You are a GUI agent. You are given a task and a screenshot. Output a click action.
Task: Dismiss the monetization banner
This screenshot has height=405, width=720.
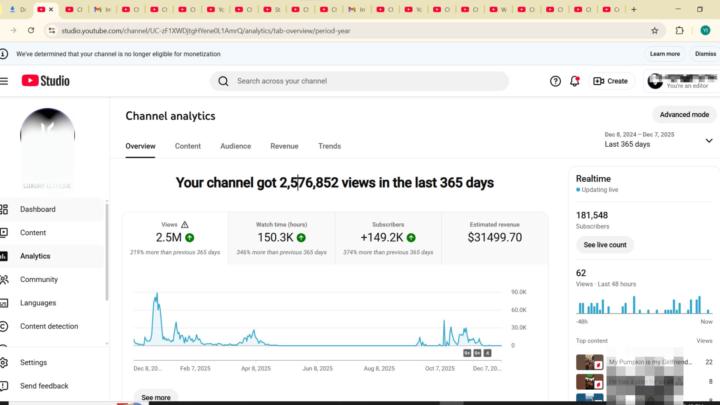[x=705, y=54]
